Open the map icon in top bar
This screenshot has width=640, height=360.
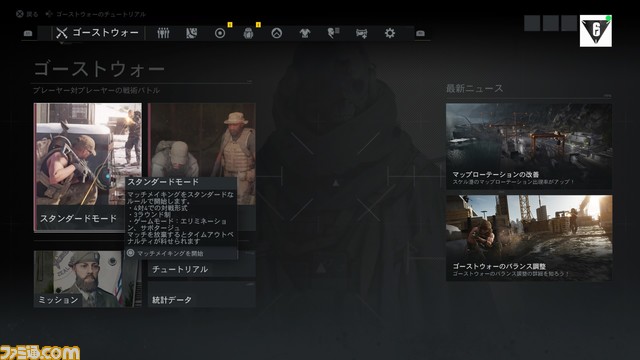[191, 33]
